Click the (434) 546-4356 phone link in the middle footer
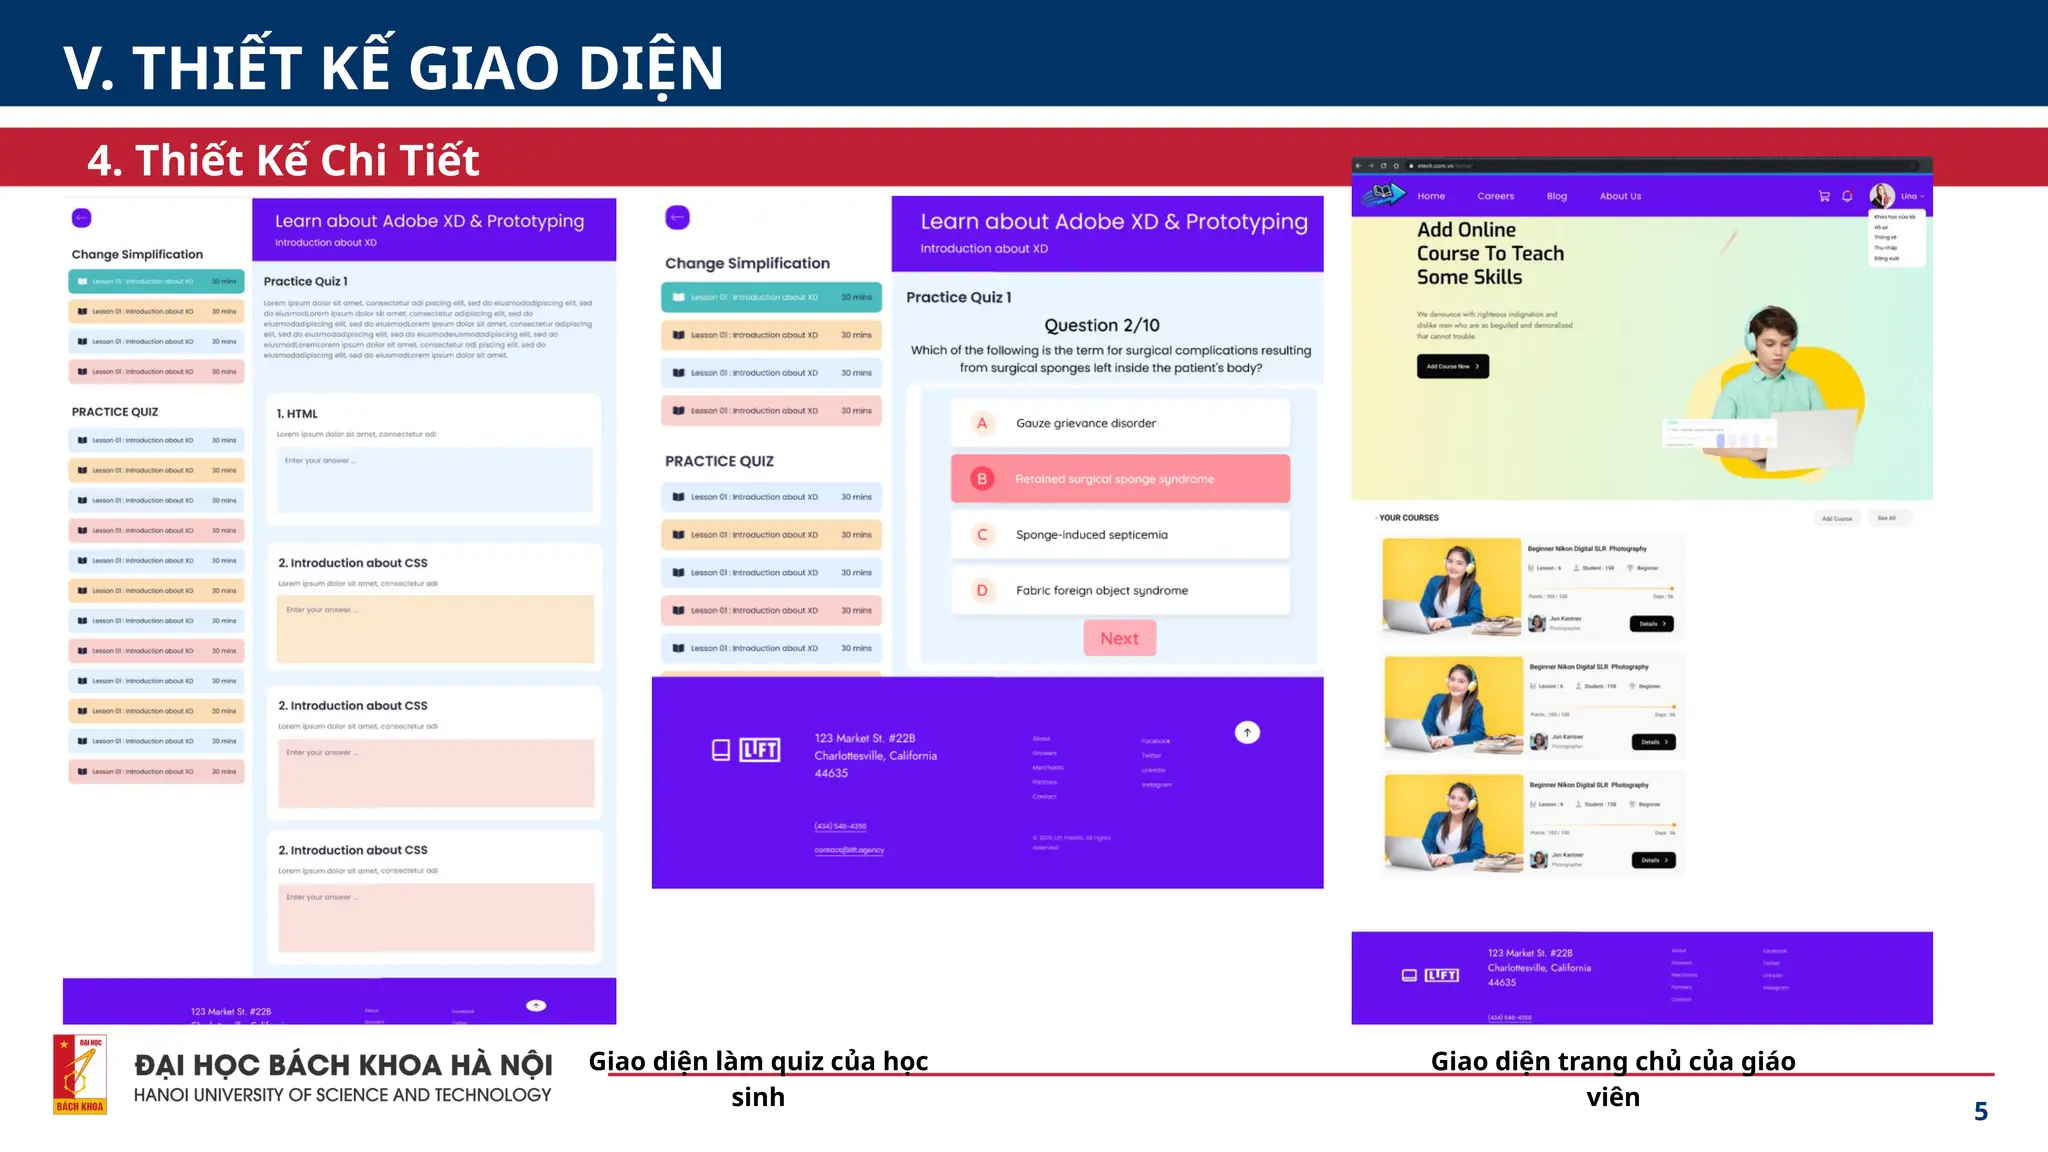This screenshot has width=2048, height=1152. coord(840,826)
